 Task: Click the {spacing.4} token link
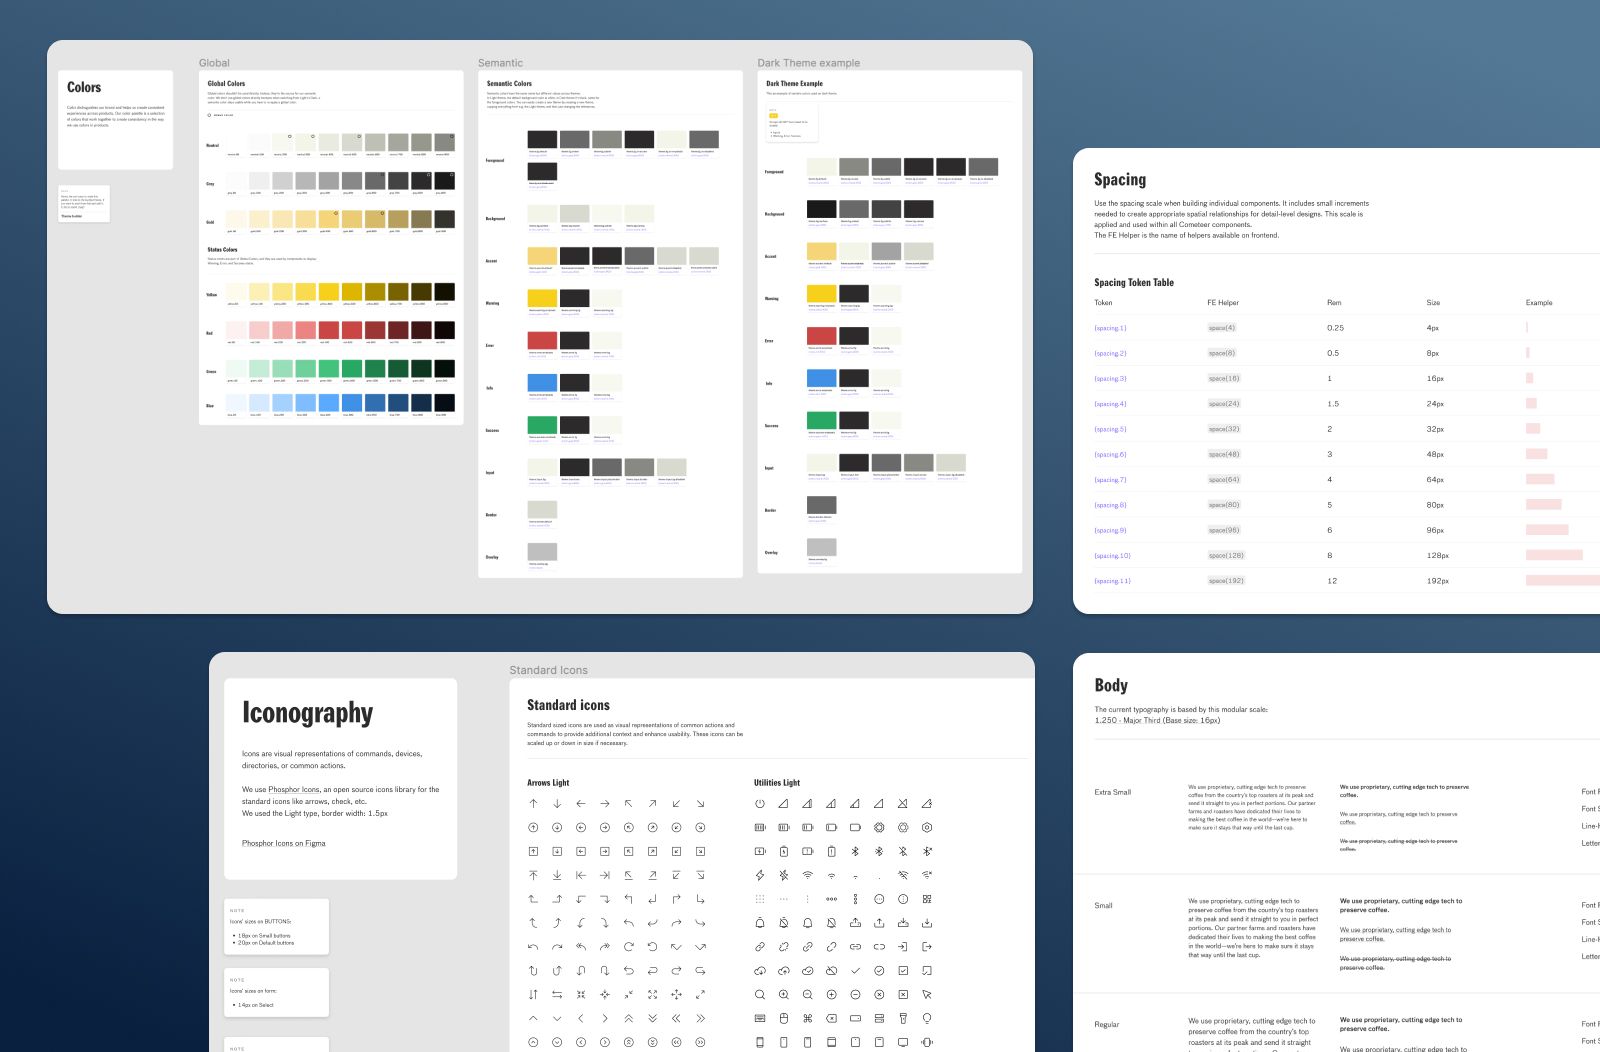click(1110, 404)
